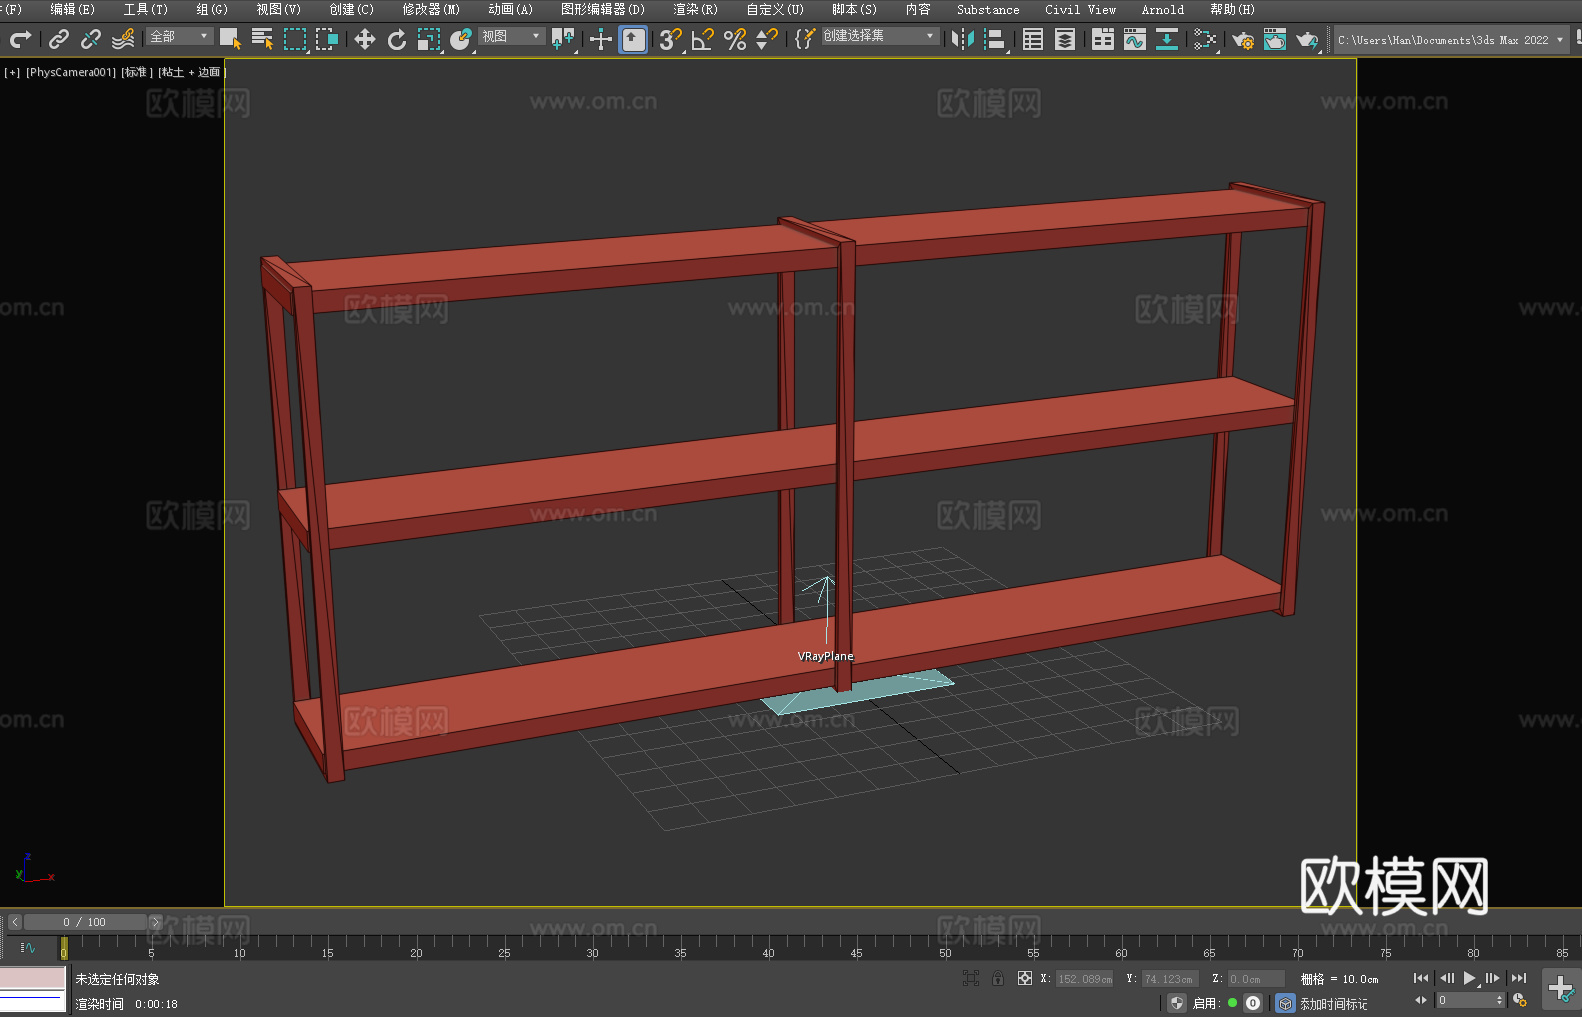Open 创建选择集 named selection dropdown
Image resolution: width=1582 pixels, height=1017 pixels.
point(880,36)
